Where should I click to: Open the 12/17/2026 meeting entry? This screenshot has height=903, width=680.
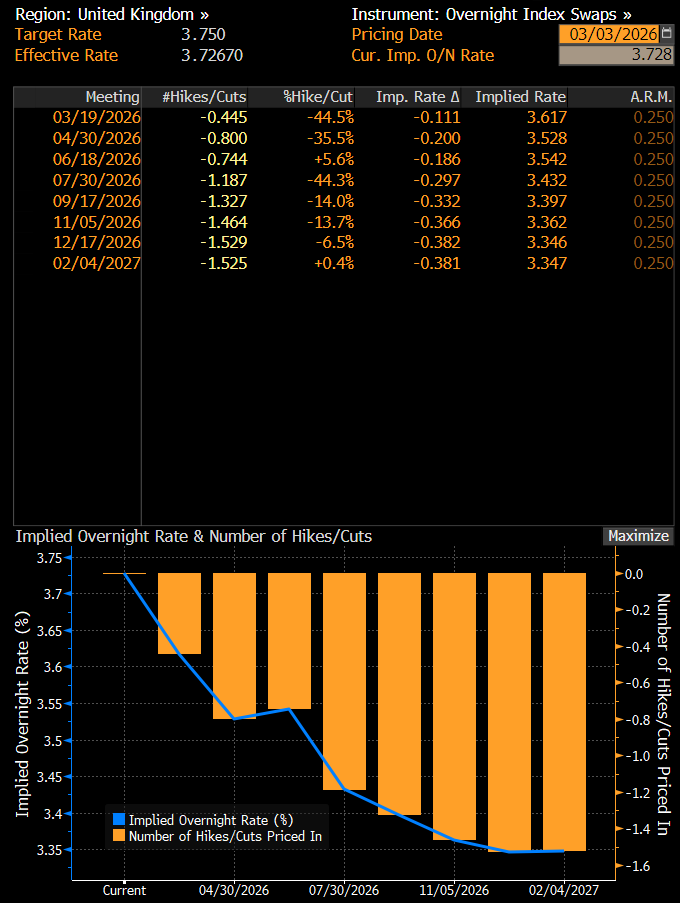97,243
